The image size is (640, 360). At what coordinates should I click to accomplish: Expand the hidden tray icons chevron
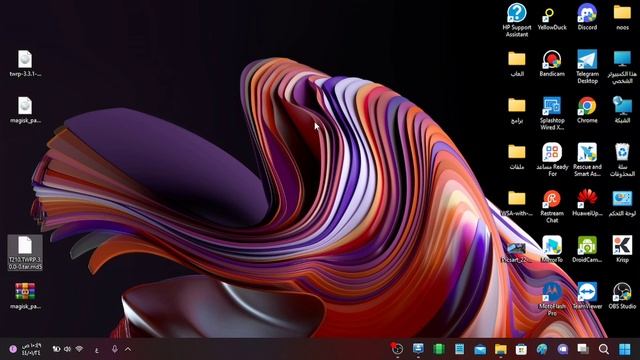pos(128,349)
